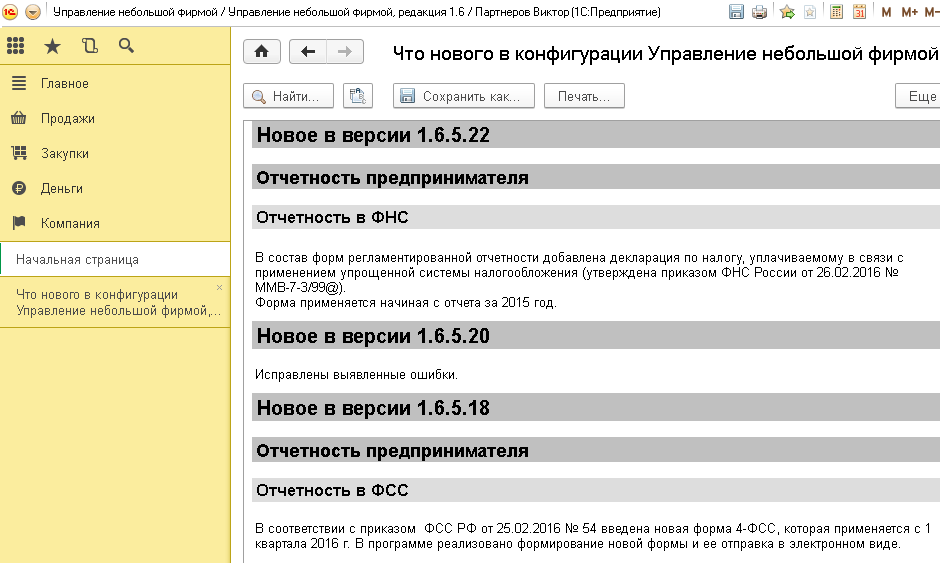Expand the Еще menu button

click(x=920, y=96)
